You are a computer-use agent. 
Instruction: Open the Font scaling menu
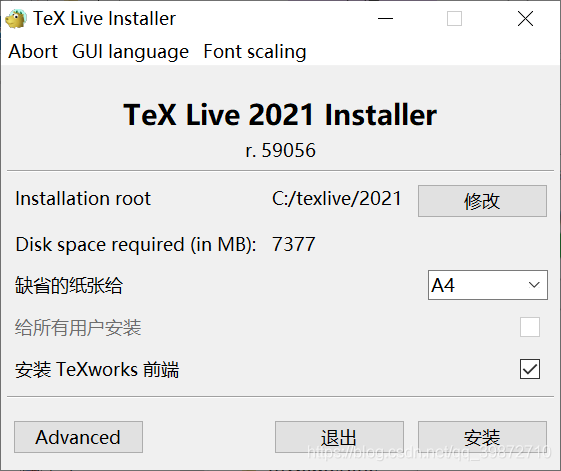(x=255, y=52)
